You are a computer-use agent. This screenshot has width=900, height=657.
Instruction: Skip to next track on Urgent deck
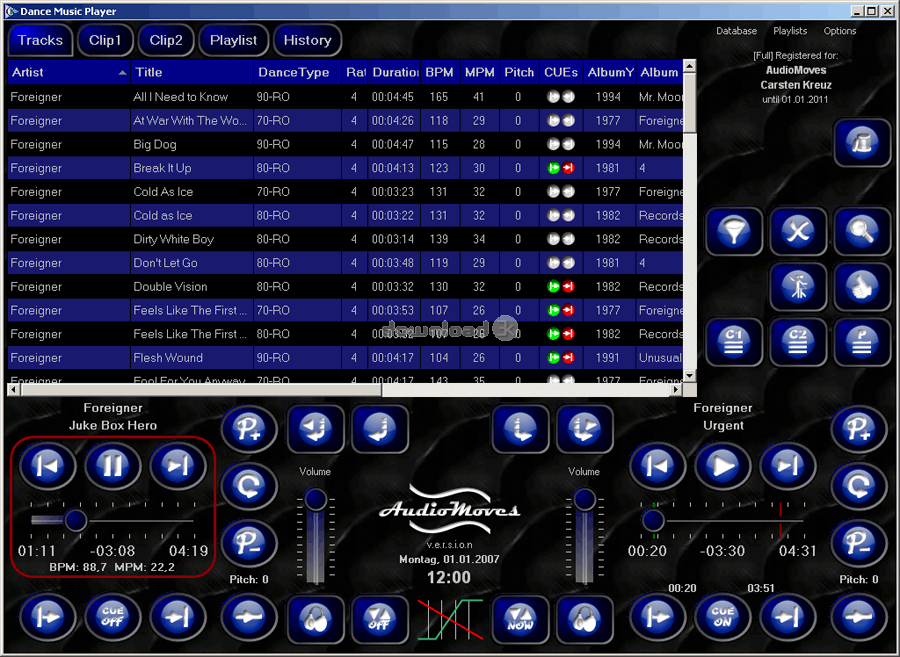pos(788,465)
